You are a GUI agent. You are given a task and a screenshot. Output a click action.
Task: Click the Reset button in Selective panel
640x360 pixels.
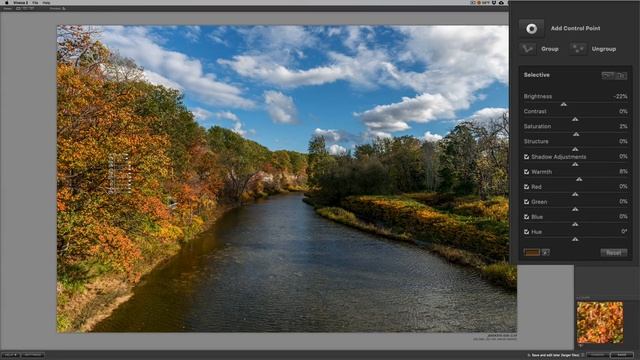[x=613, y=253]
